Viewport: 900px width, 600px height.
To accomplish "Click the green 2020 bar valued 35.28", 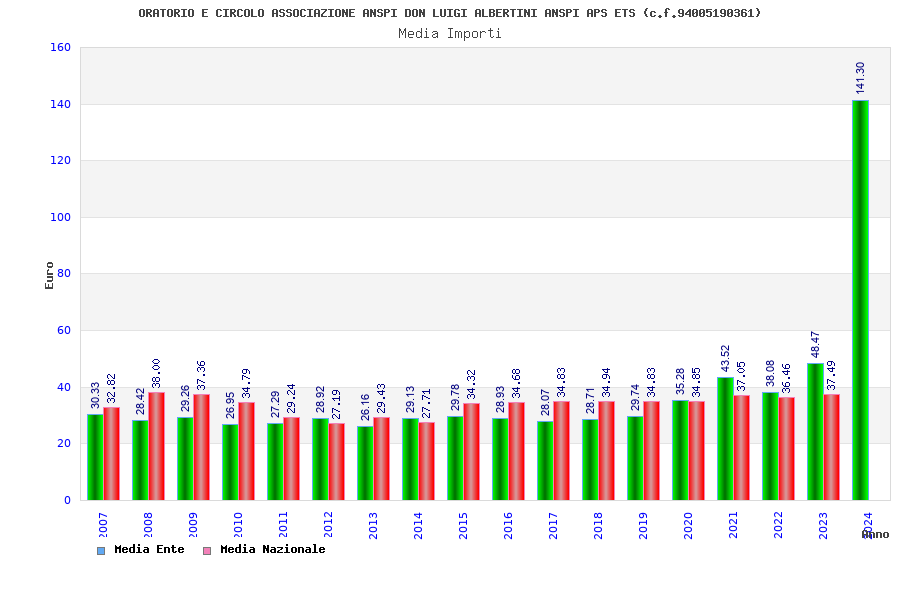I will [x=680, y=450].
